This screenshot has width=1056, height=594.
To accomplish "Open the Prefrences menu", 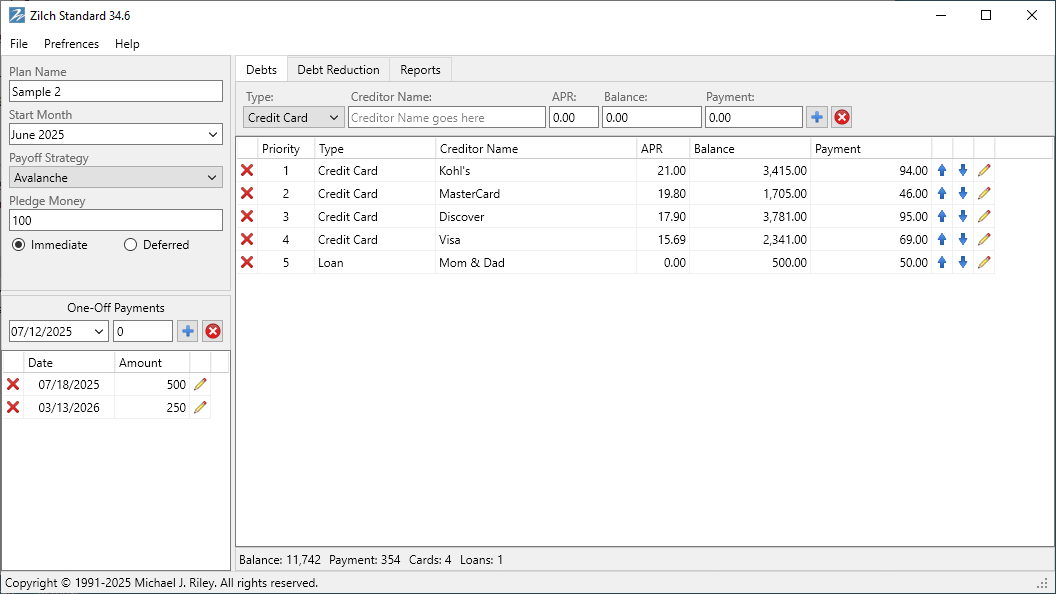I will 71,44.
